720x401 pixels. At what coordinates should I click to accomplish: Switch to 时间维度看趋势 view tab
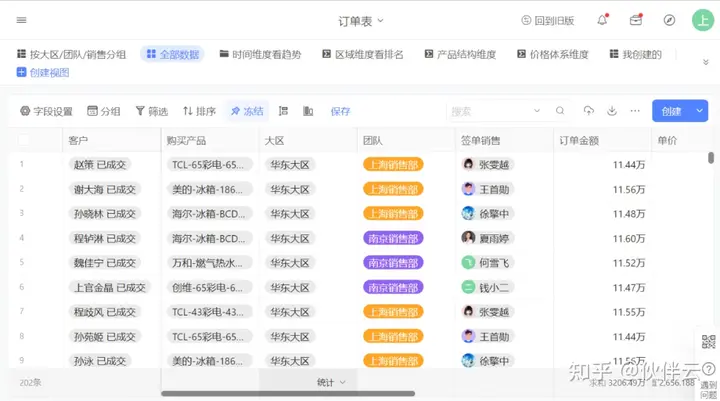click(259, 54)
